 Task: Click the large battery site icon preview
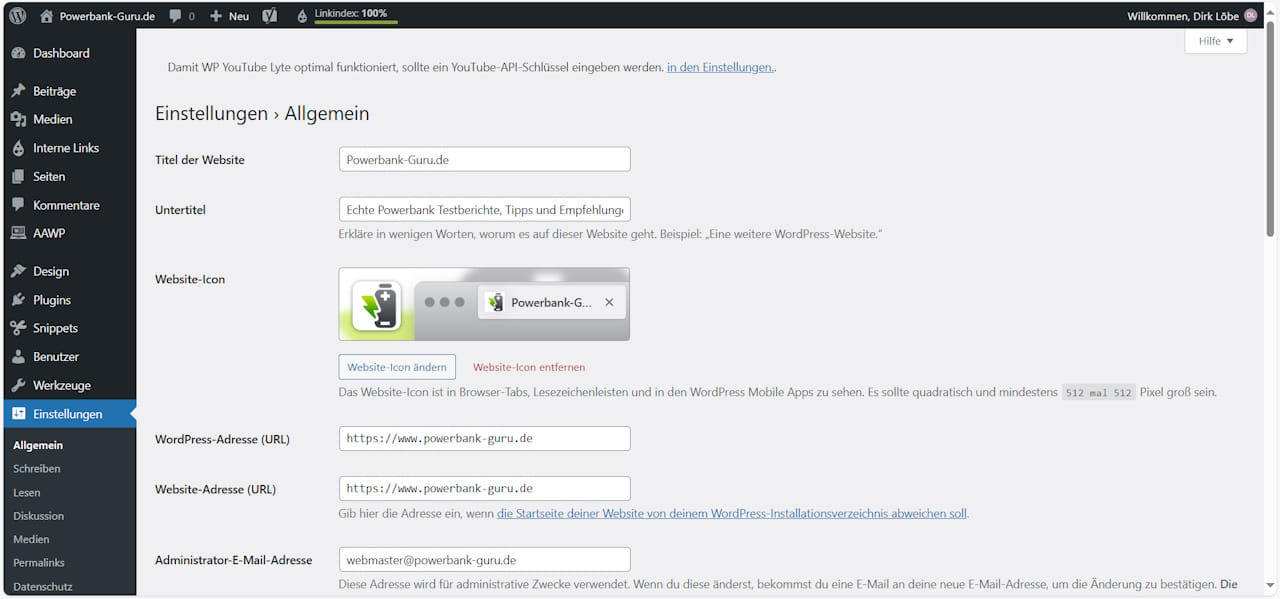pos(376,305)
